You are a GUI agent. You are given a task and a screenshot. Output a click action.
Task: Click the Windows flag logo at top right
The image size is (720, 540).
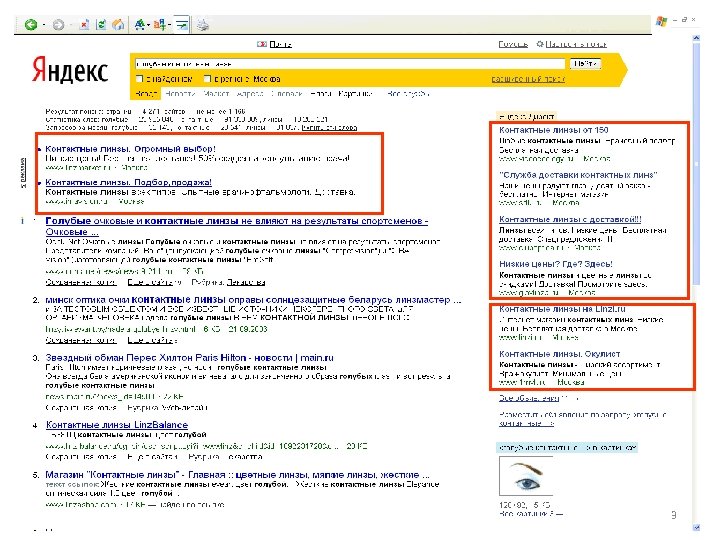[x=661, y=21]
